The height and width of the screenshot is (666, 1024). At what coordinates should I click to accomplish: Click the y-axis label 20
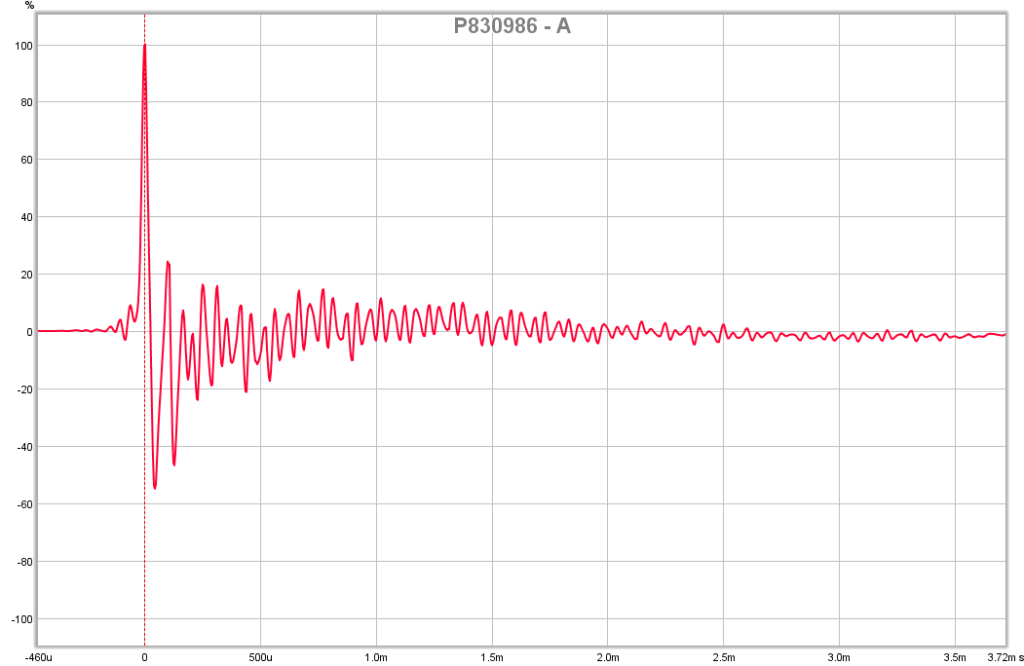point(27,275)
